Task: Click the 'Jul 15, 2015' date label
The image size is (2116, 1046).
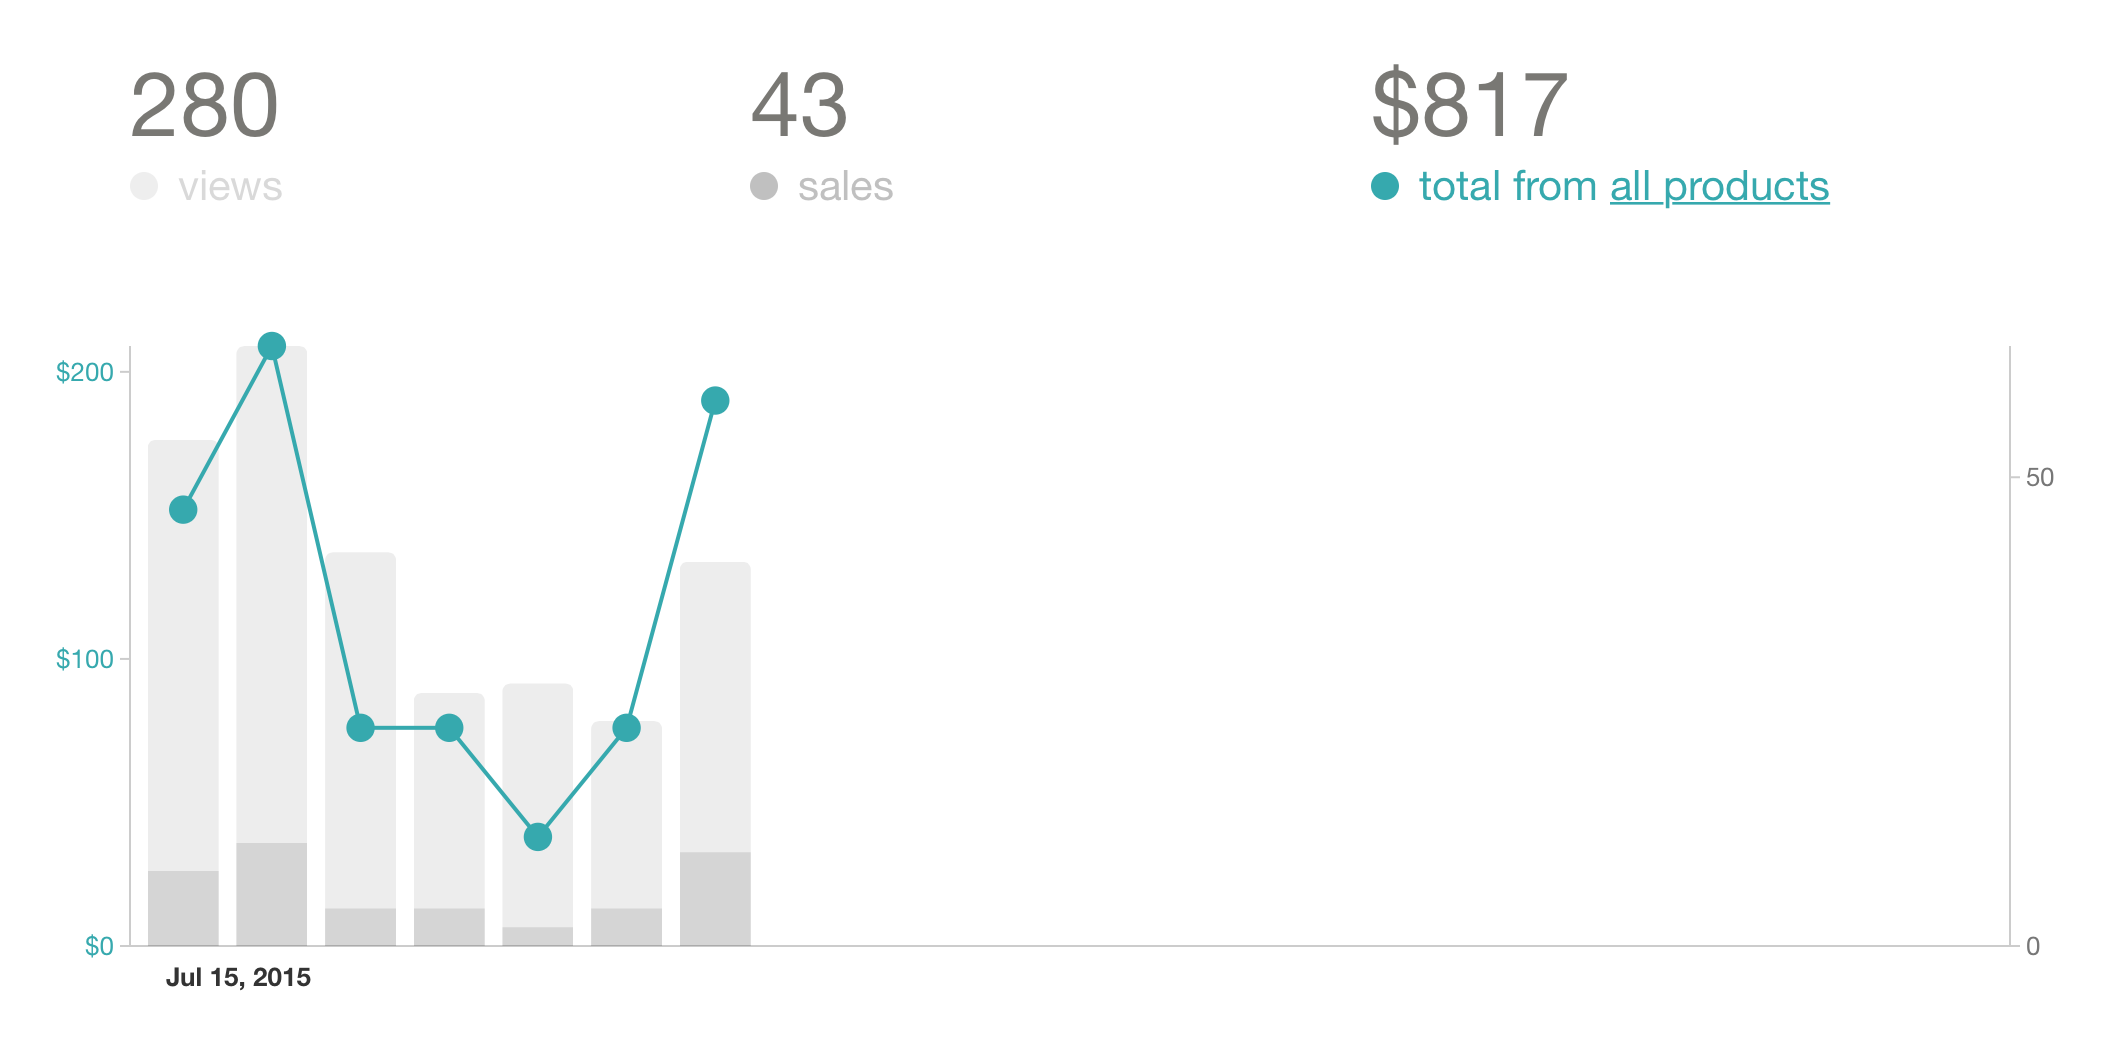Action: pos(238,977)
